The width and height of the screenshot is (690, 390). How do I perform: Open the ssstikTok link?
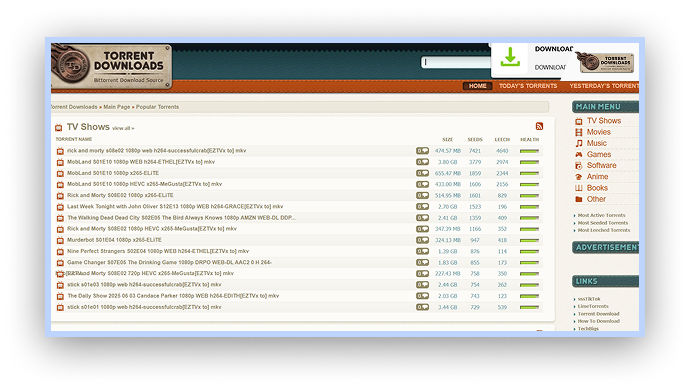[589, 299]
